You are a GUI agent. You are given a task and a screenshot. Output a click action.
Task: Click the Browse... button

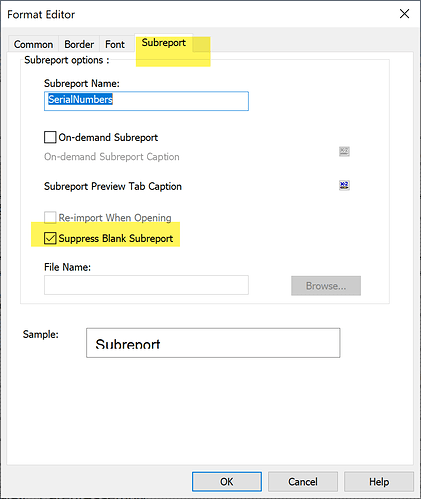point(326,286)
